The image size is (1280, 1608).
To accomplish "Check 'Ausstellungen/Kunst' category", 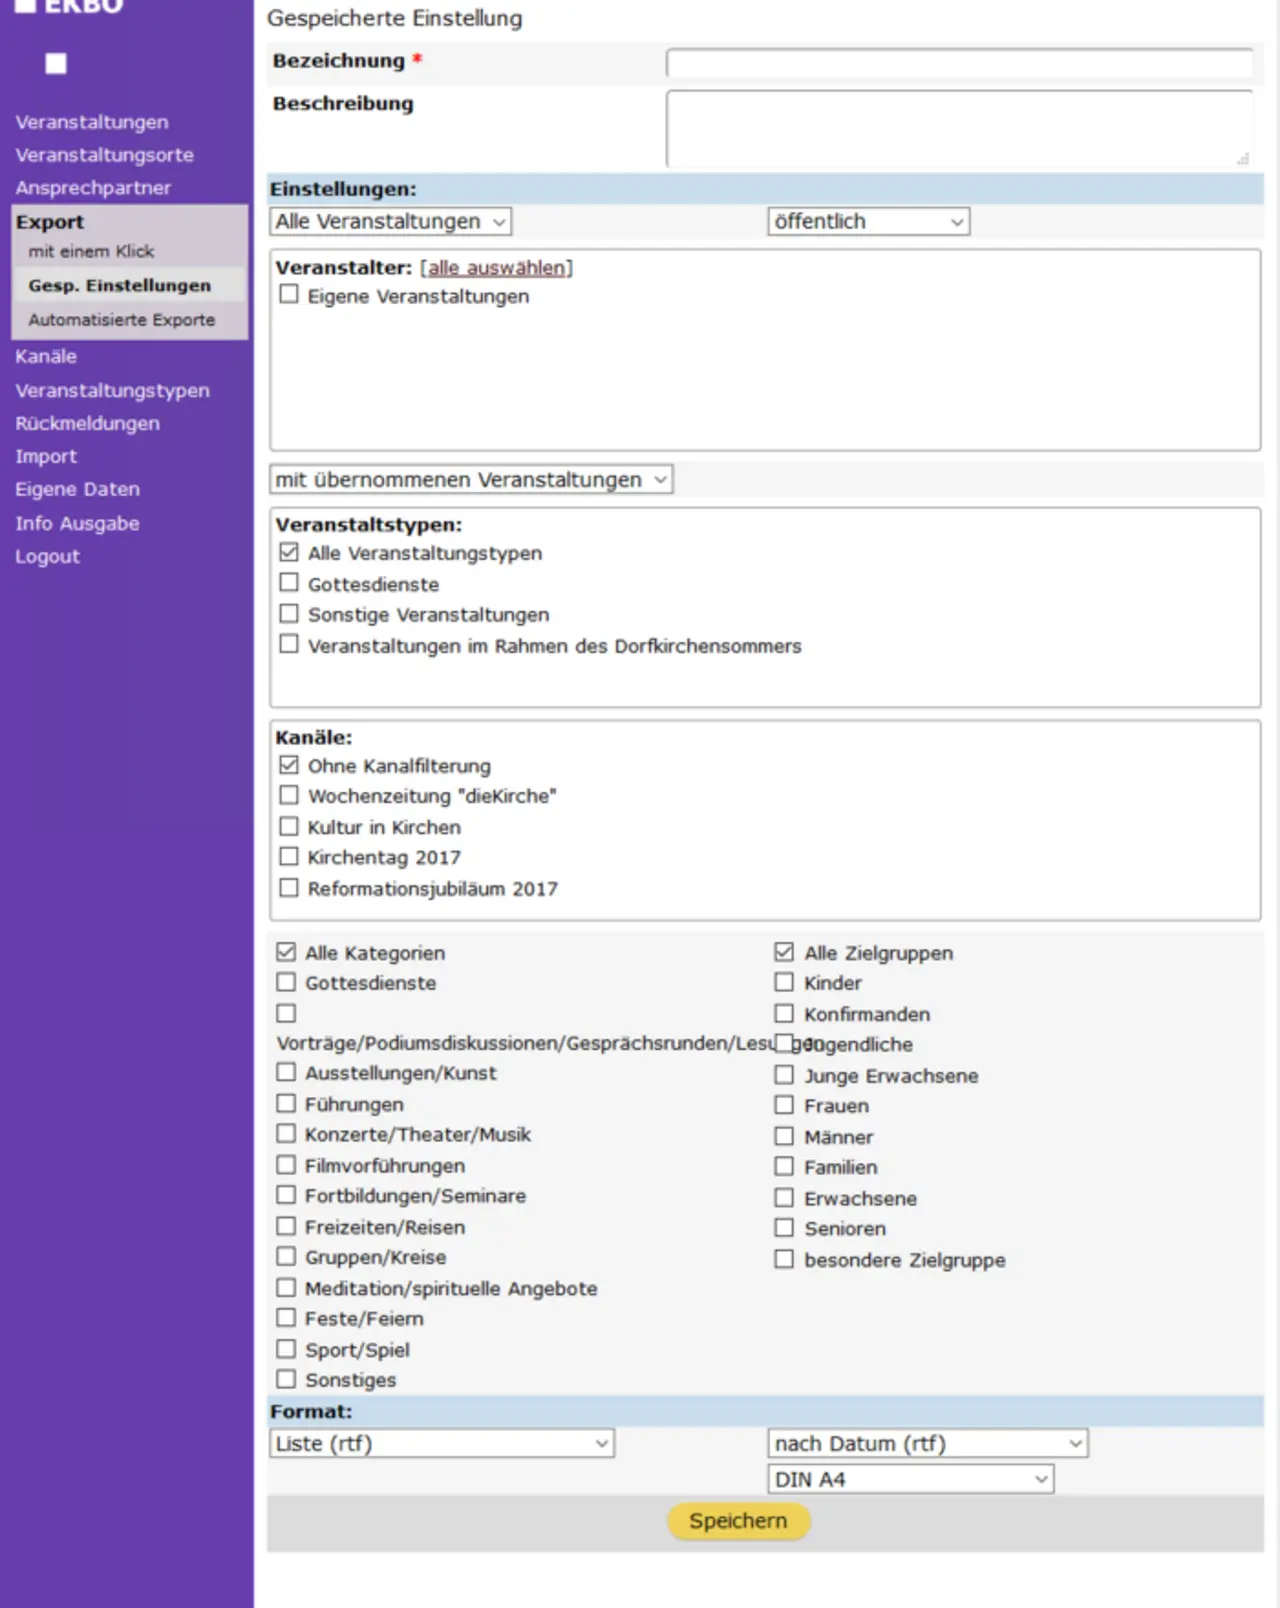I will point(286,1072).
